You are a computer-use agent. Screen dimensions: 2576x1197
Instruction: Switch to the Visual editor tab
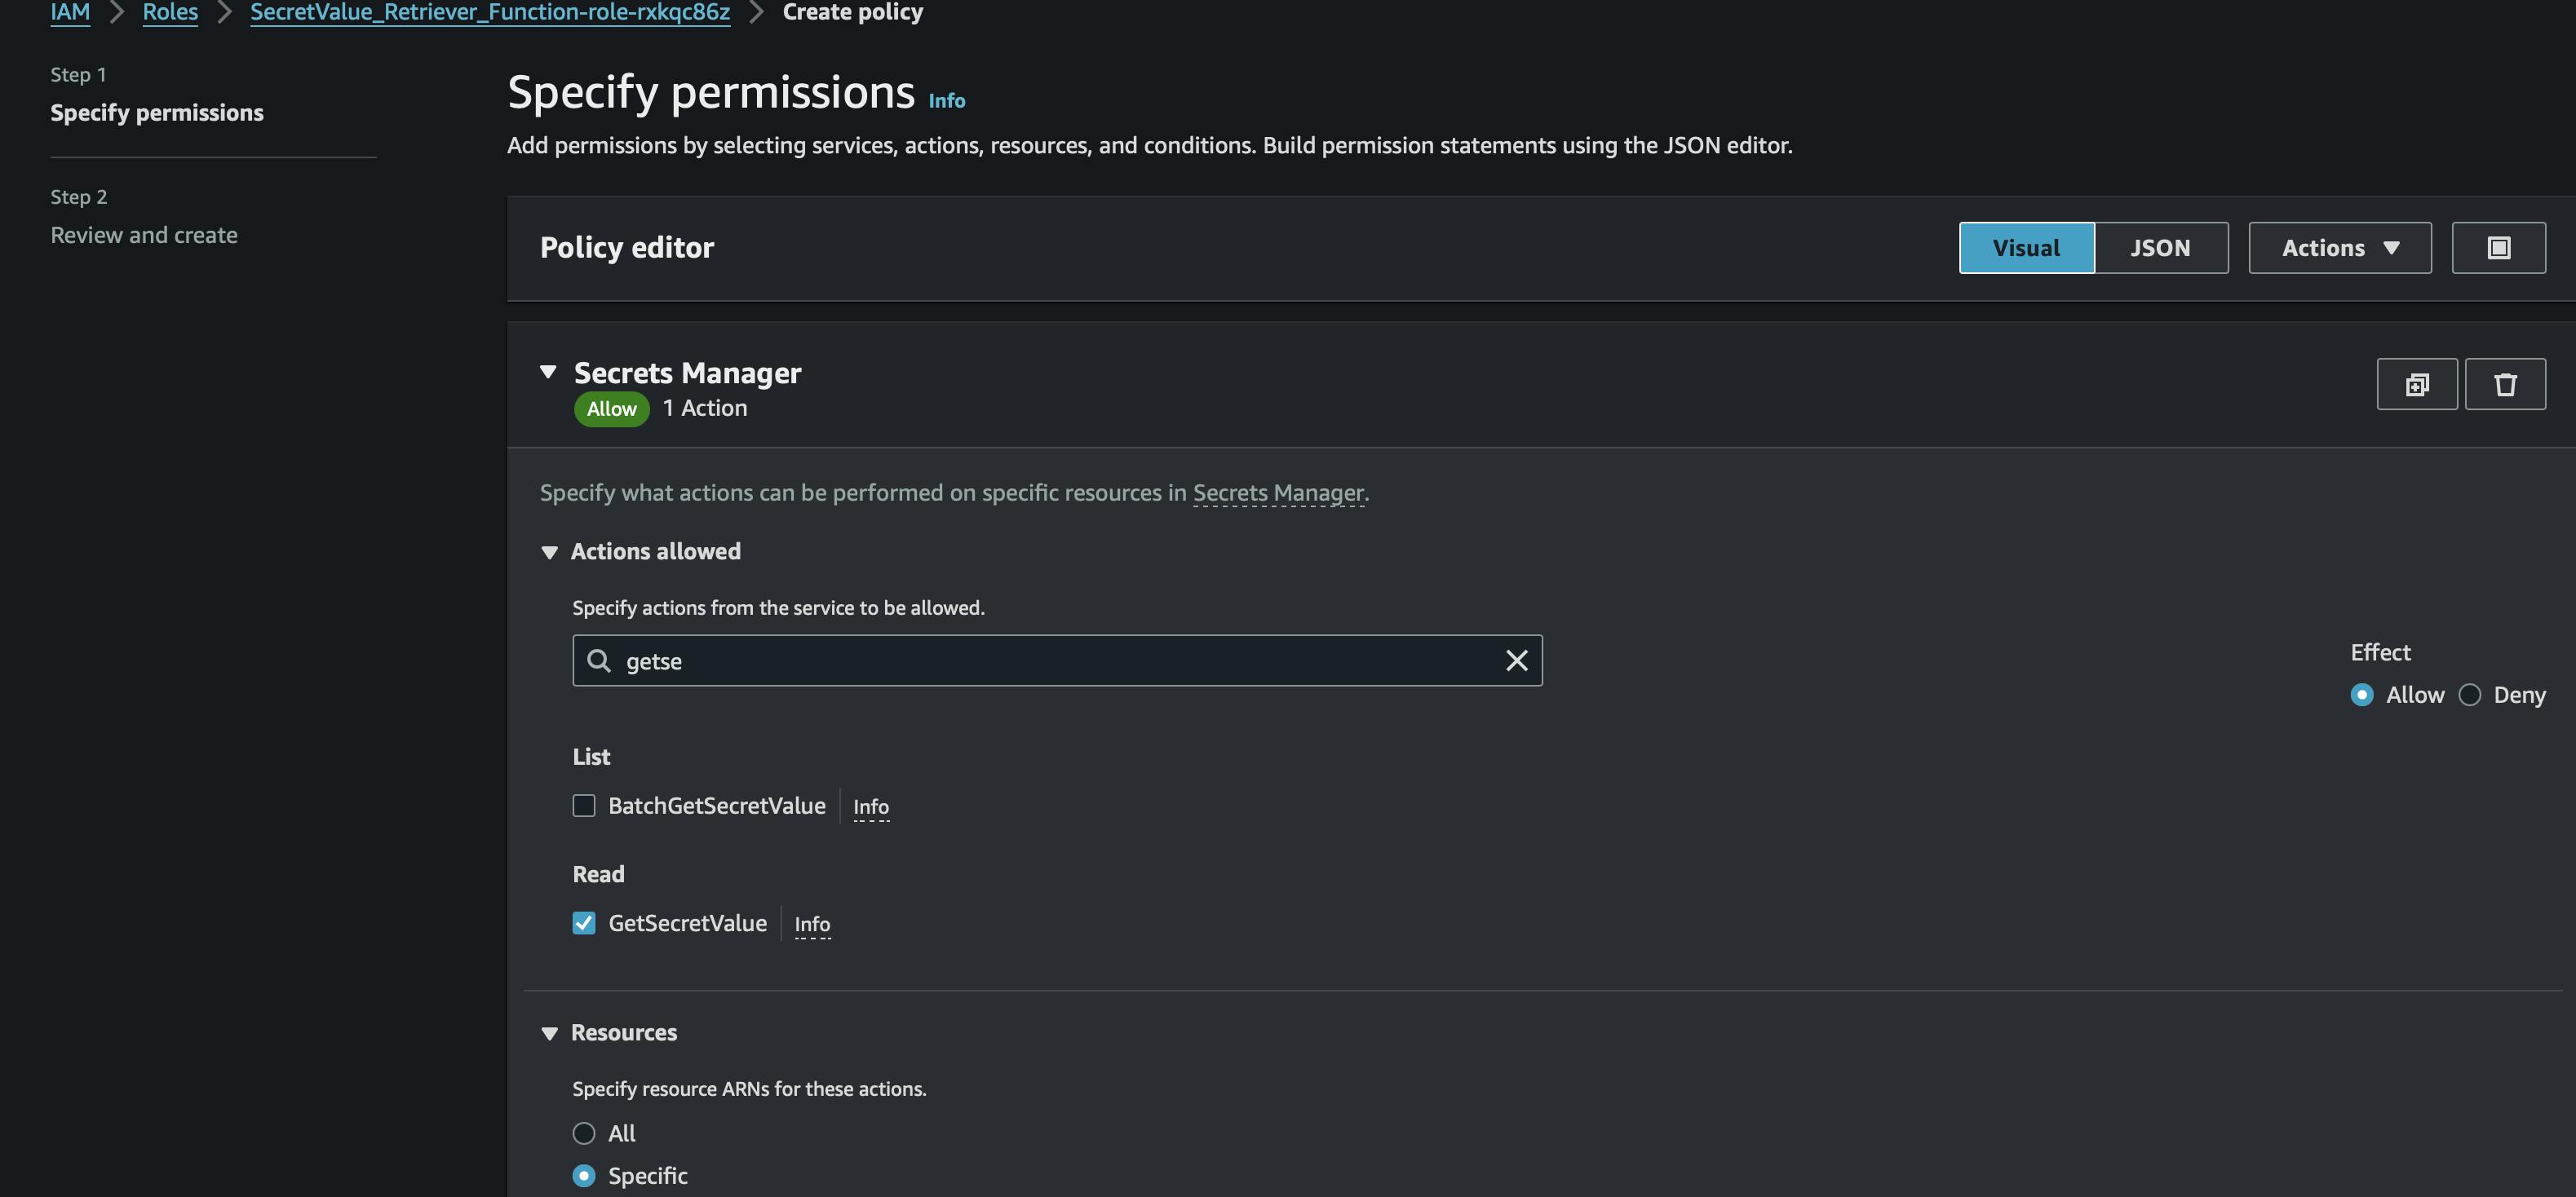2026,248
